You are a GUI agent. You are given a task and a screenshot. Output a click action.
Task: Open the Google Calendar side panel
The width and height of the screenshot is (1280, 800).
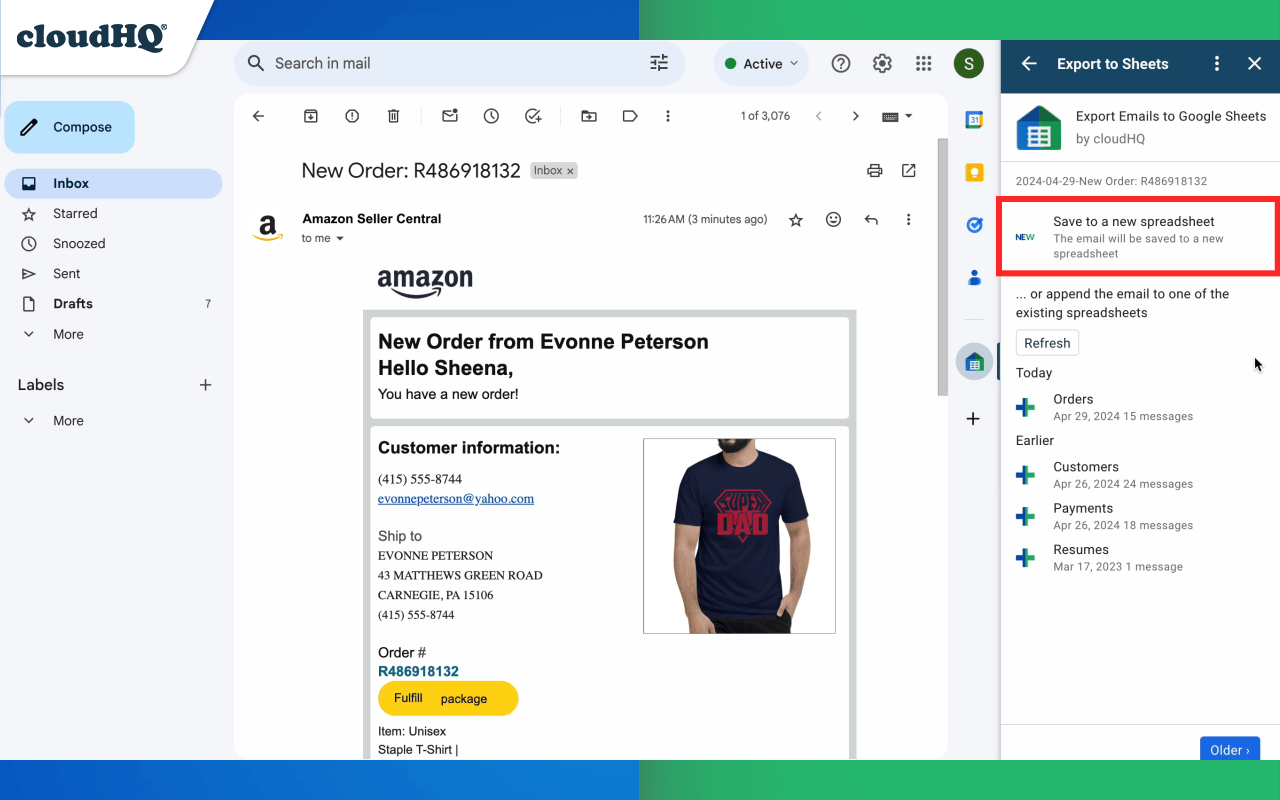974,119
